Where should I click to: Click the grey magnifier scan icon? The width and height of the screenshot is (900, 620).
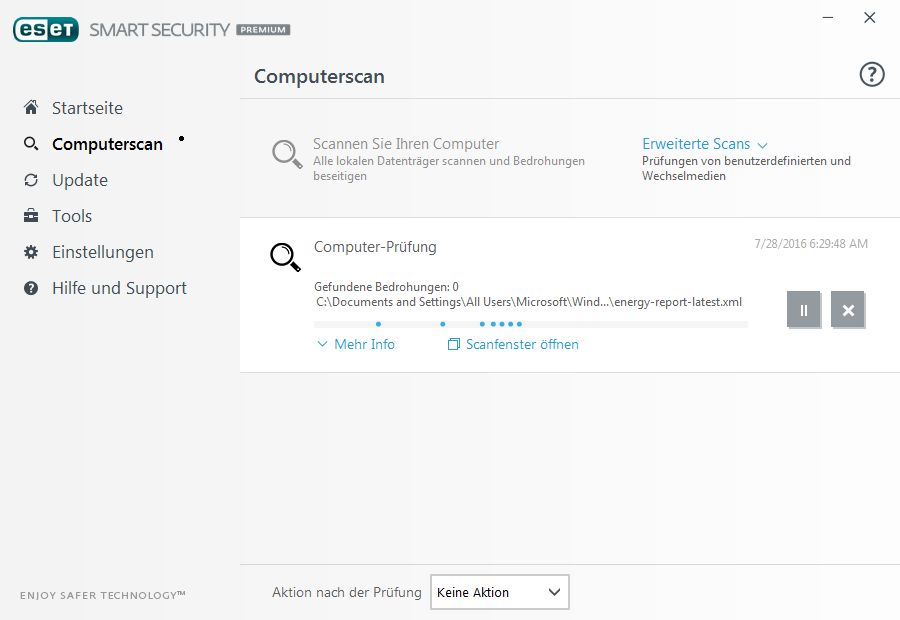[287, 154]
